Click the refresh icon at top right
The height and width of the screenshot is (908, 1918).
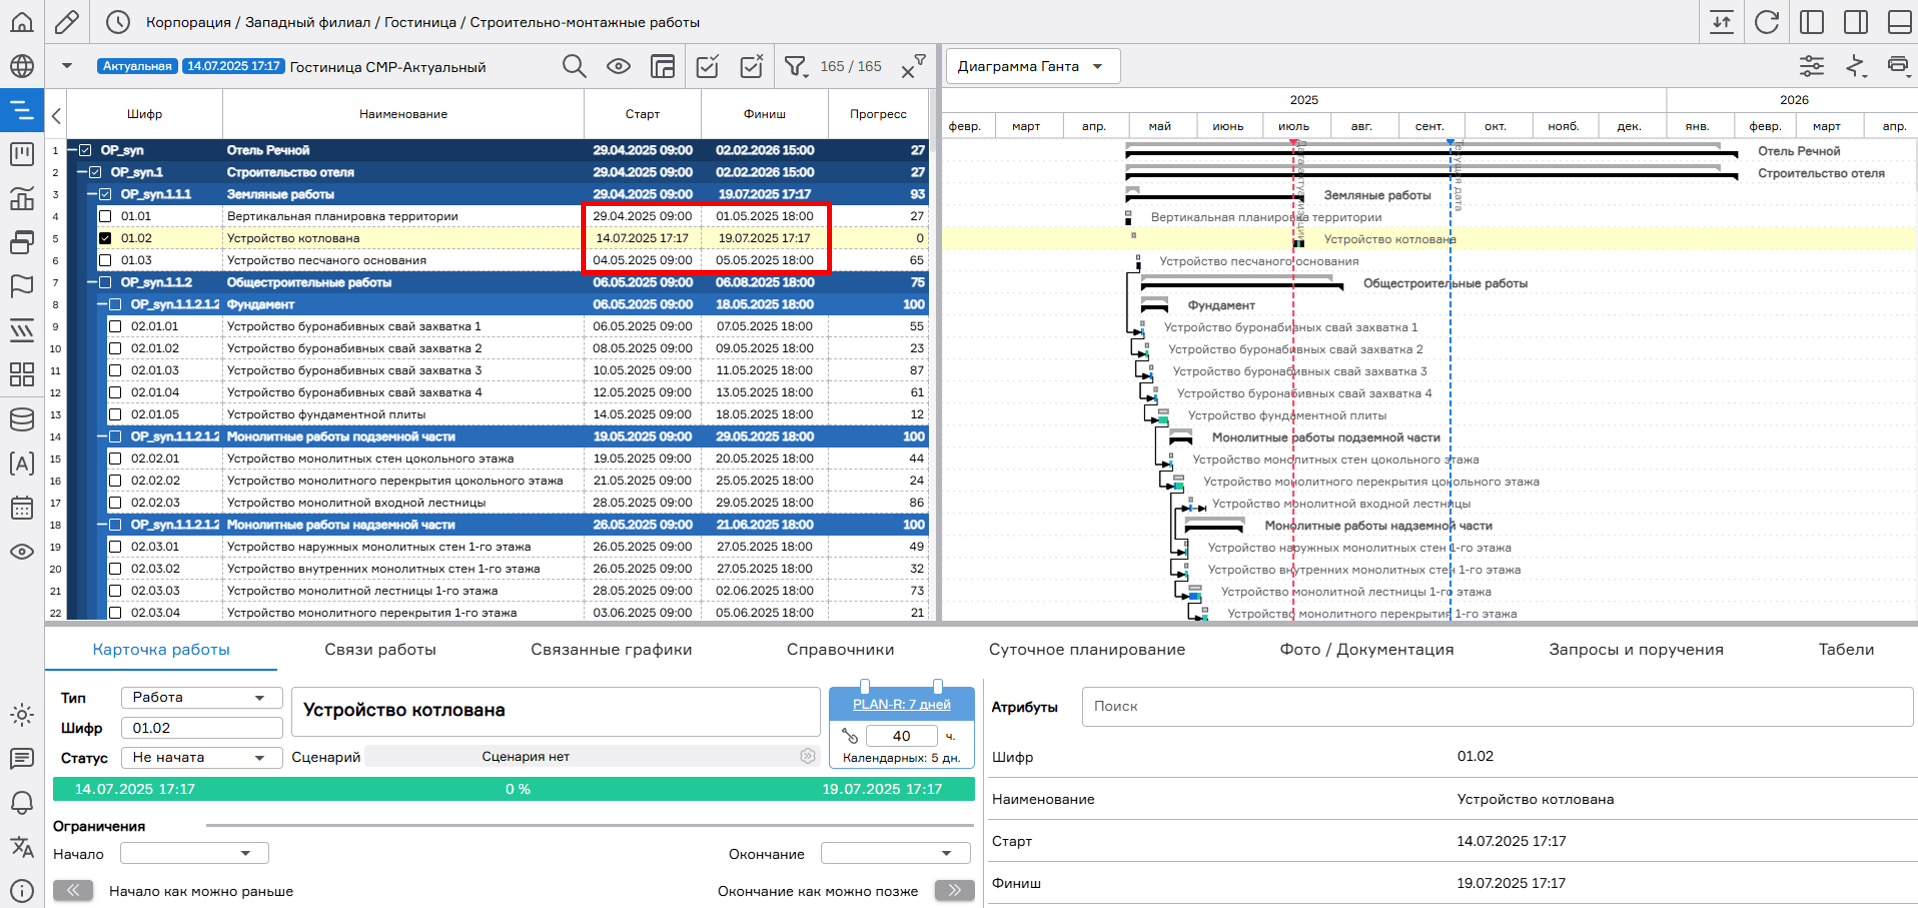1766,22
